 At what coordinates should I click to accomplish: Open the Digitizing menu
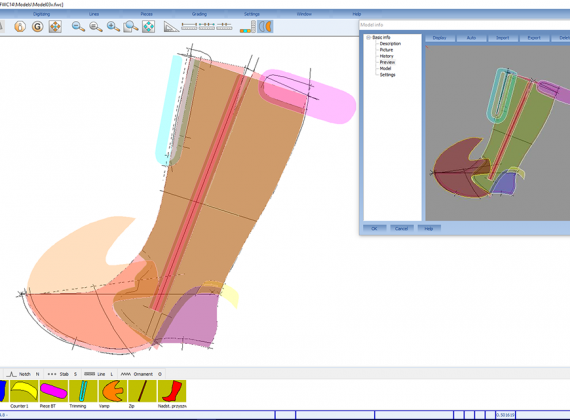[x=41, y=14]
